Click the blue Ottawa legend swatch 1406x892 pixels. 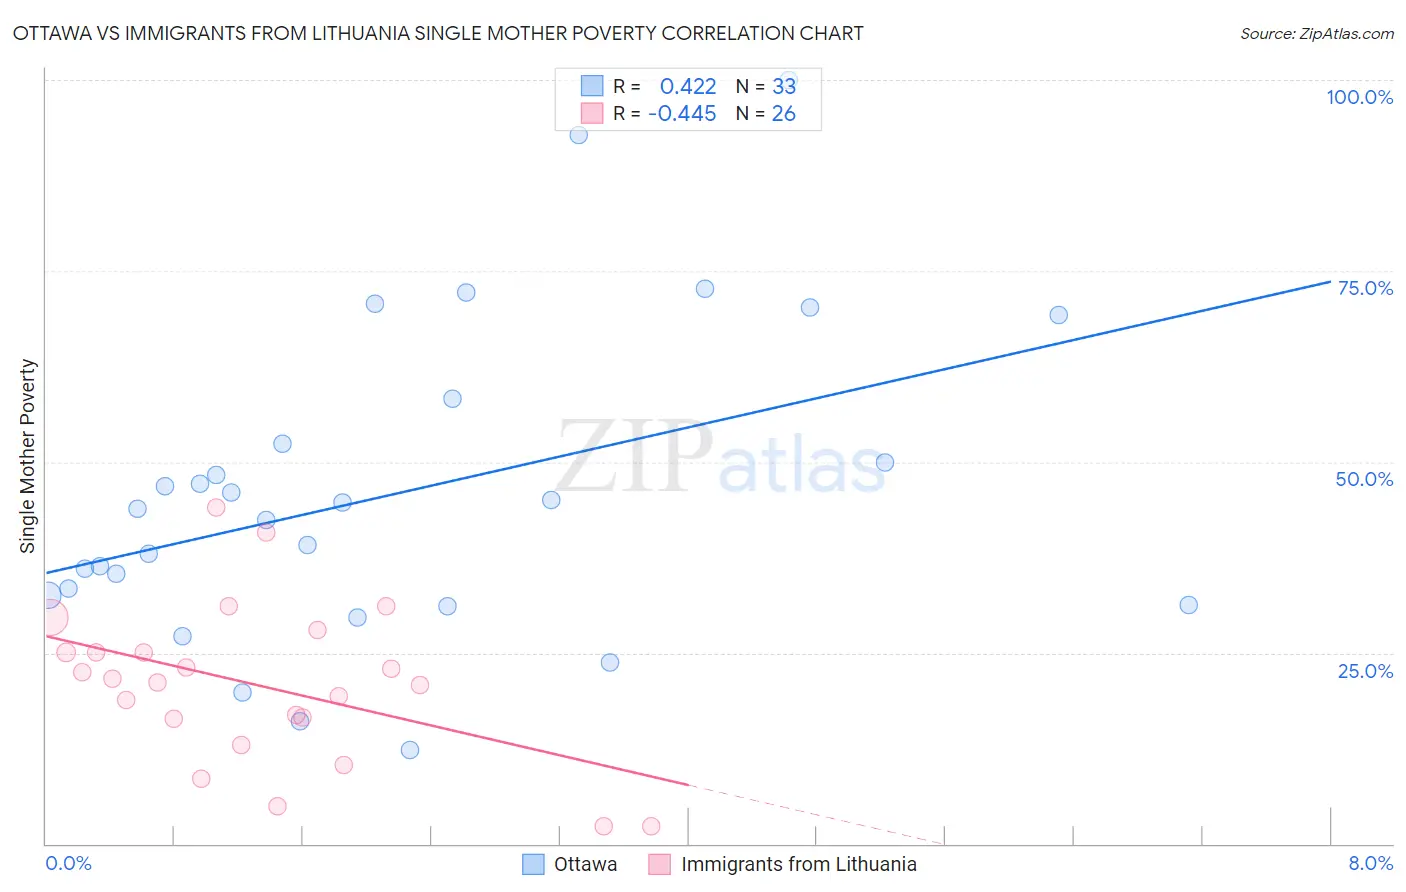coord(534,864)
